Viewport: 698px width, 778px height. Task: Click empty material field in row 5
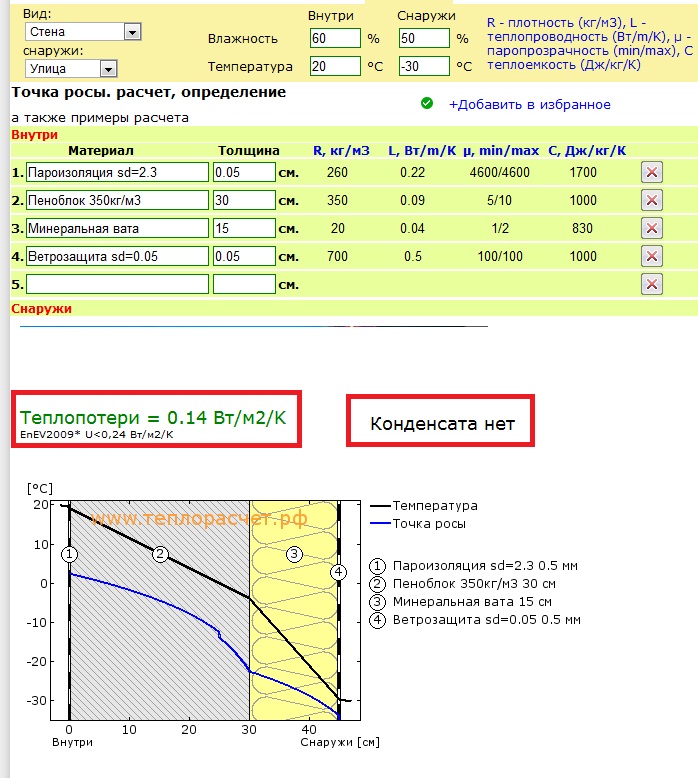117,284
